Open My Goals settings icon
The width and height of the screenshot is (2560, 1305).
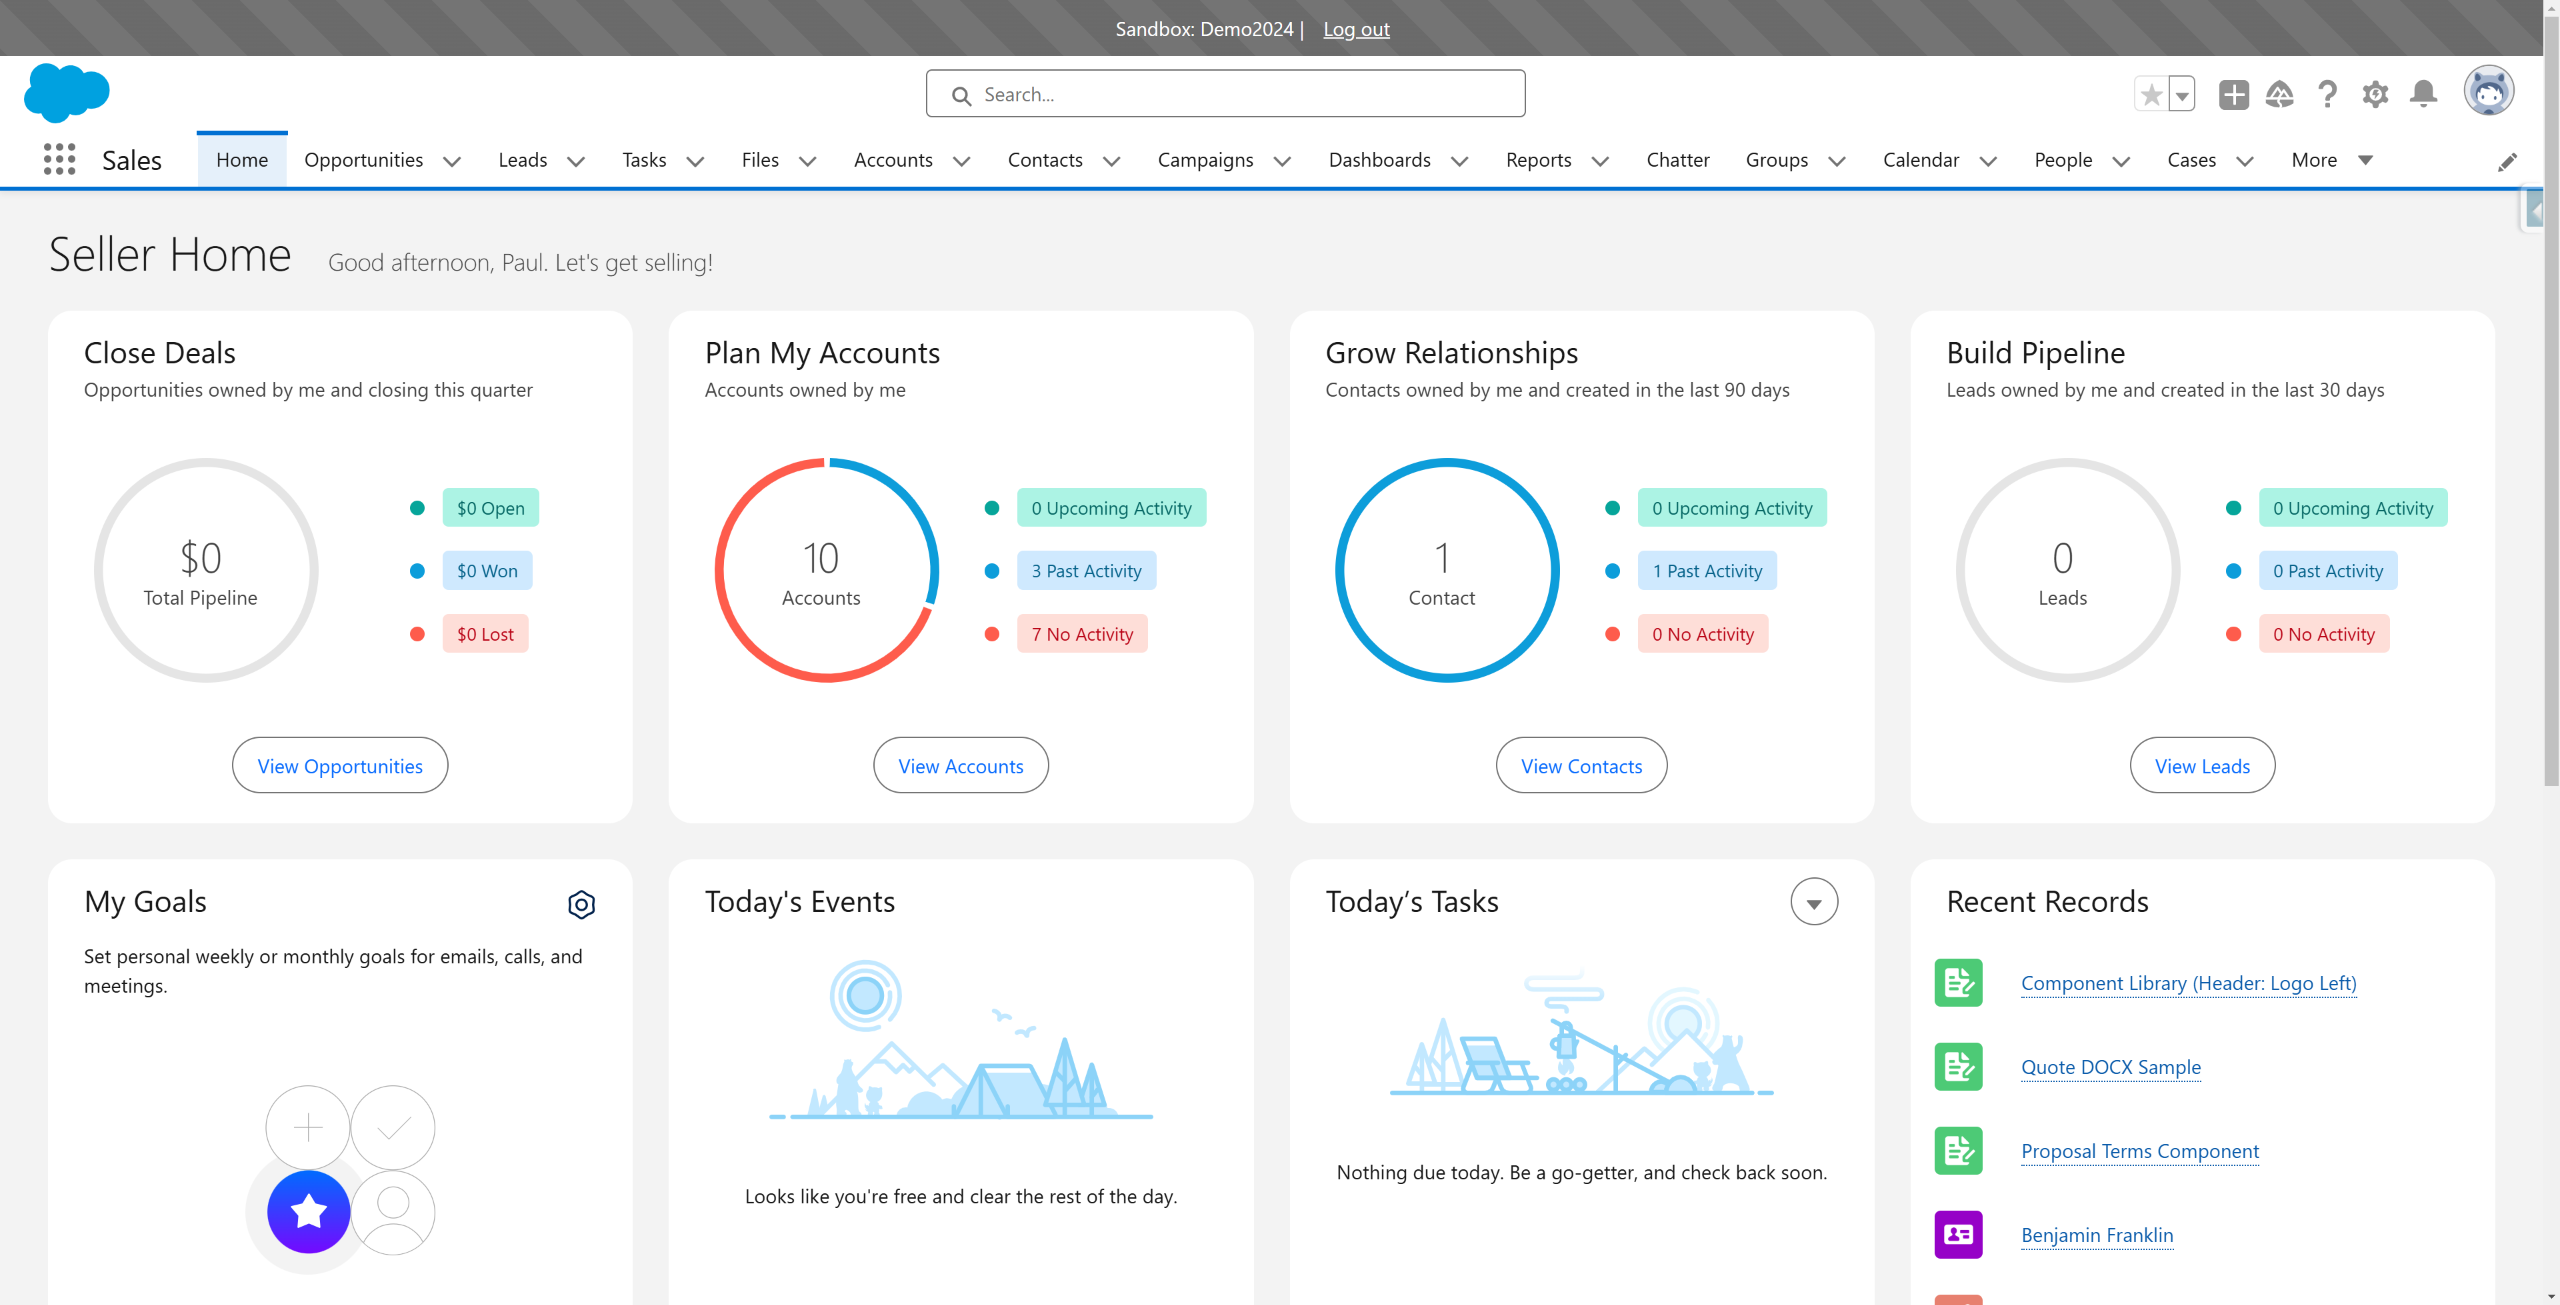(x=581, y=904)
